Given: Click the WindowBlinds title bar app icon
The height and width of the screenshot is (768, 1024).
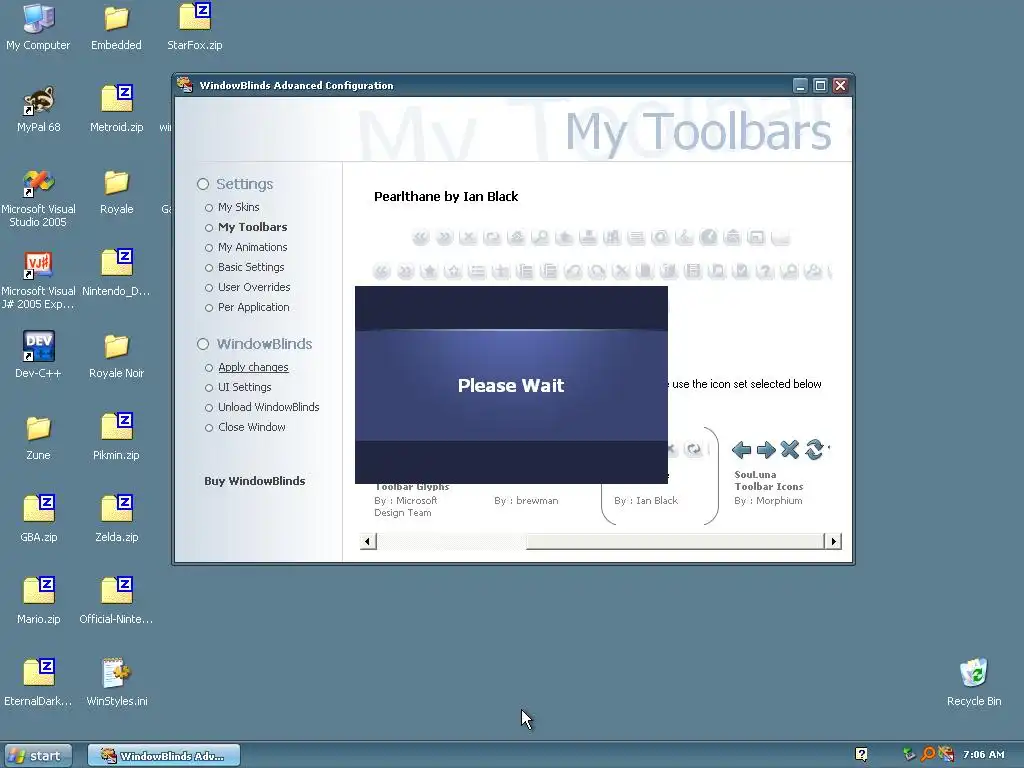Looking at the screenshot, I should 185,85.
